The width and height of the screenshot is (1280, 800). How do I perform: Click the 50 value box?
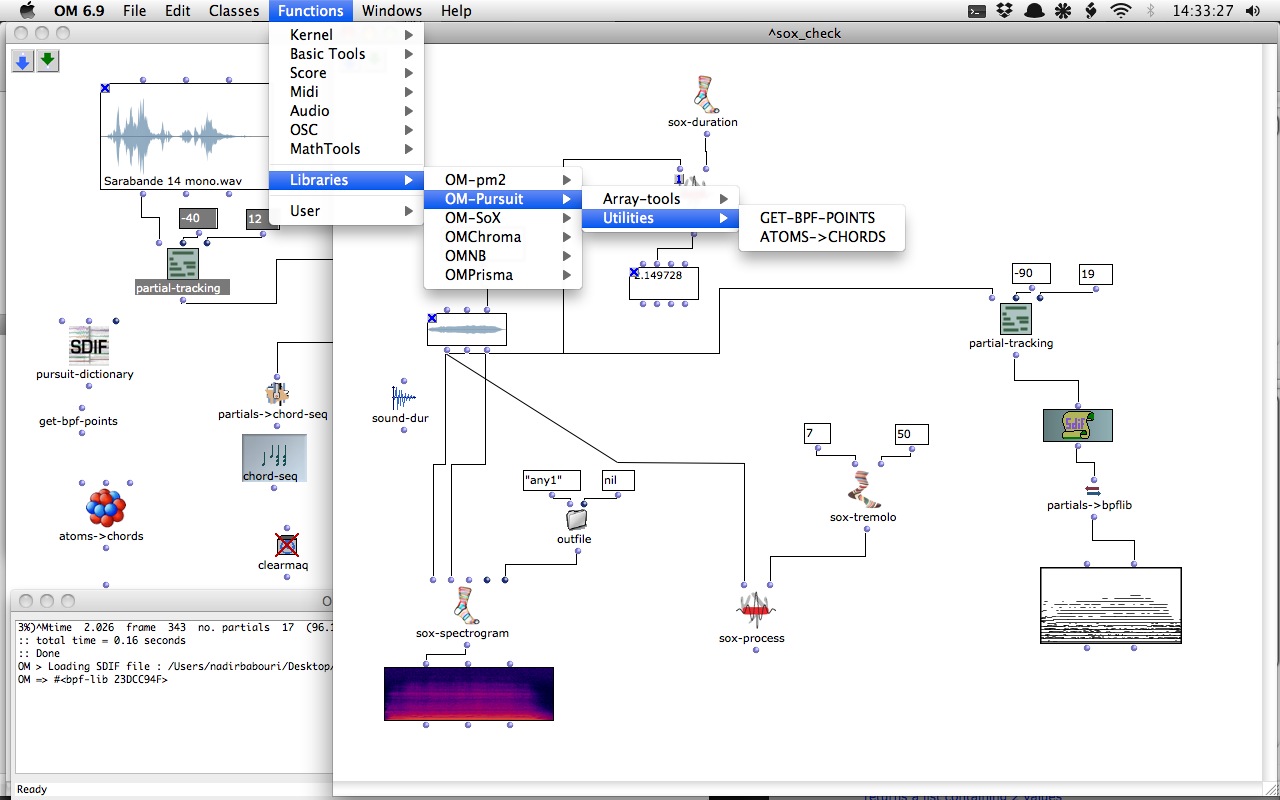pyautogui.click(x=911, y=434)
